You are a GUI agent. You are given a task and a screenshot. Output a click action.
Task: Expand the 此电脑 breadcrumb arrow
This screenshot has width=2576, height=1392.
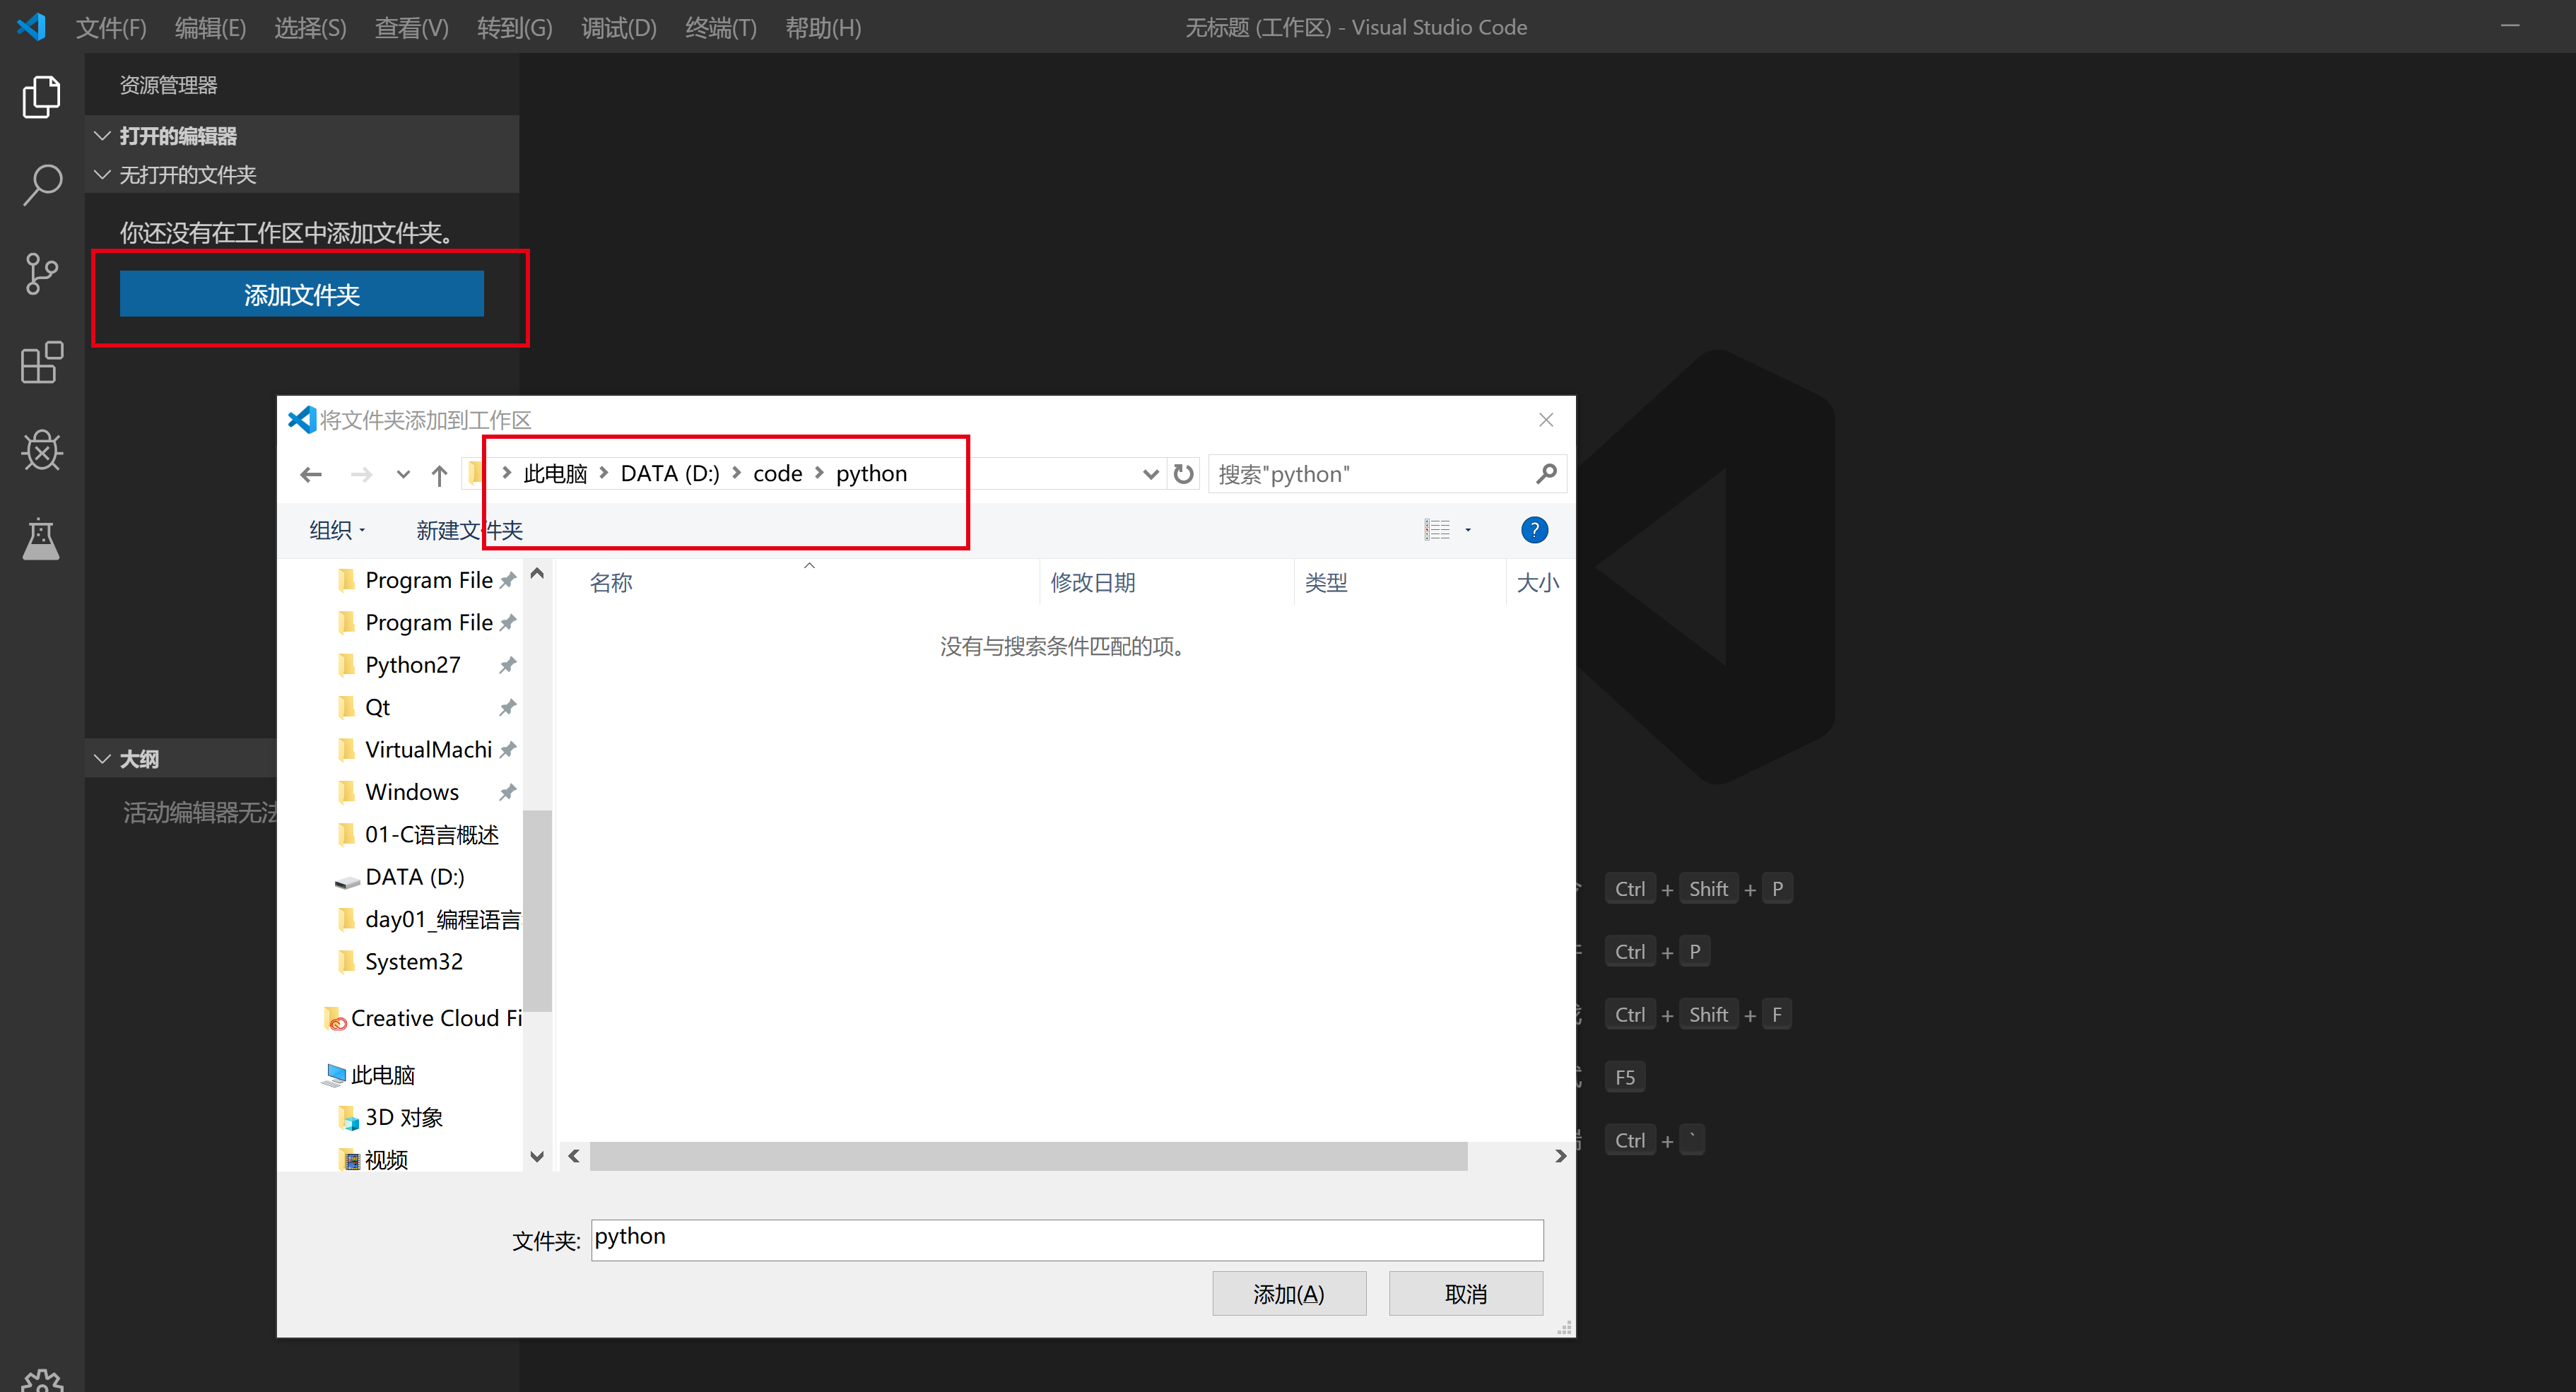(604, 473)
